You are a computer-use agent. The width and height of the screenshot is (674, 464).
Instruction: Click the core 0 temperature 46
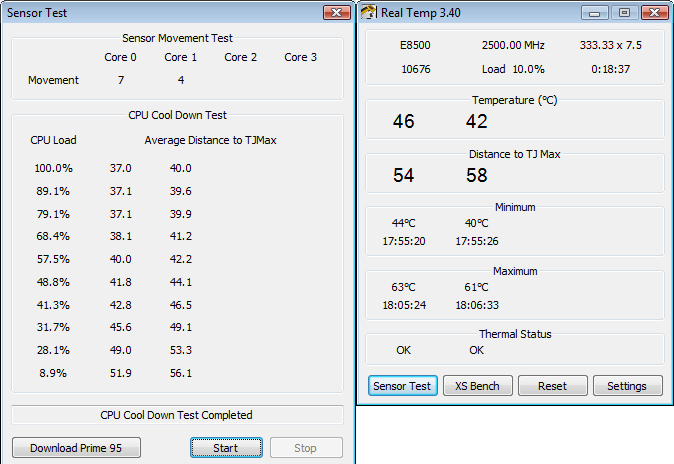(404, 121)
